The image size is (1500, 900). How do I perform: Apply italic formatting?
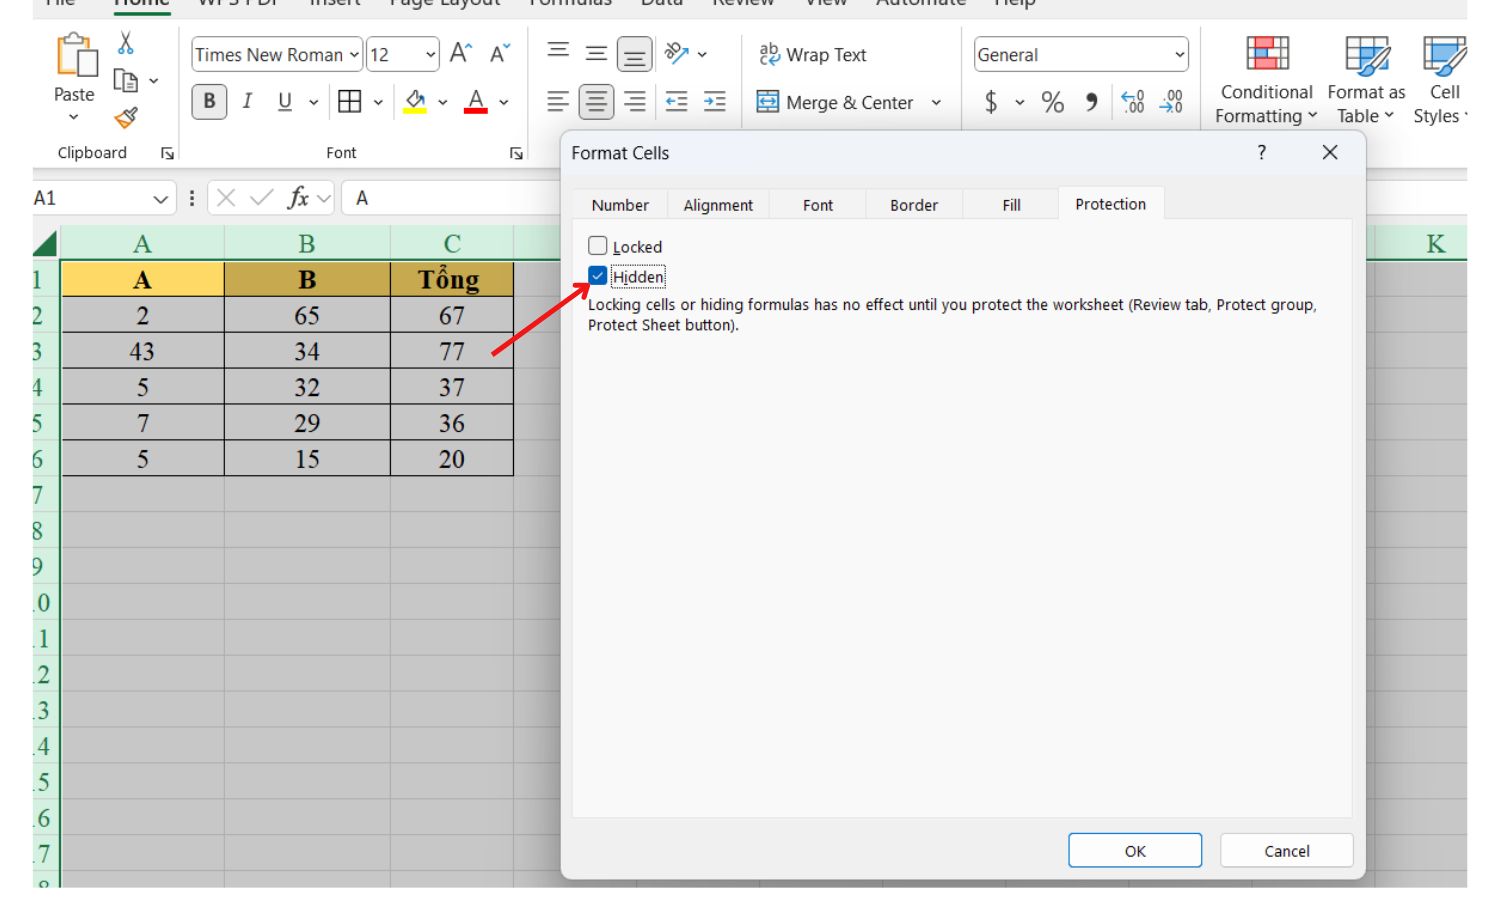(x=247, y=101)
